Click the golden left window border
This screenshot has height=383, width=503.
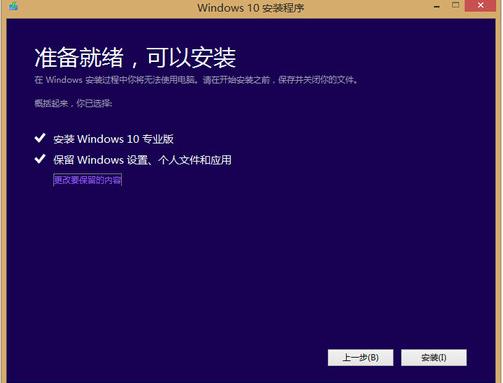pyautogui.click(x=3, y=200)
